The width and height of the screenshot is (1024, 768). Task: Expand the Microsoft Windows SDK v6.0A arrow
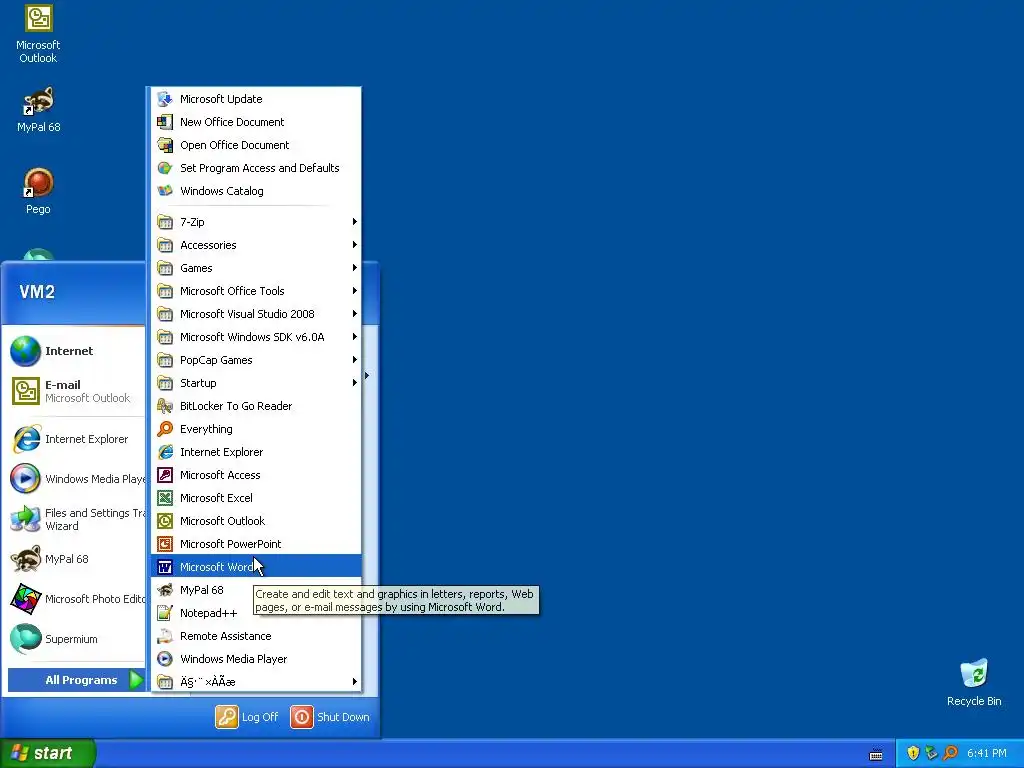click(x=355, y=337)
